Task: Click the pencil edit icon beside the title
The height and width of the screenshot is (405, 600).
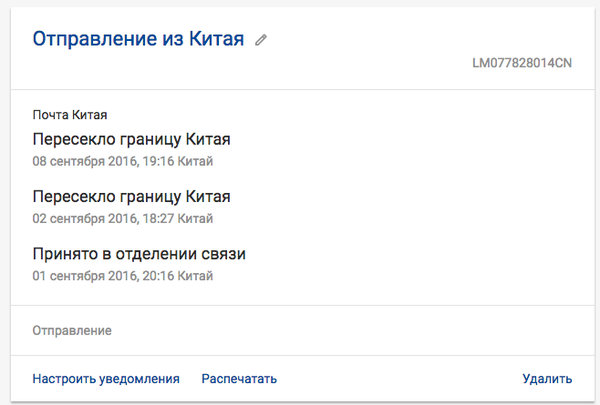Action: point(262,41)
